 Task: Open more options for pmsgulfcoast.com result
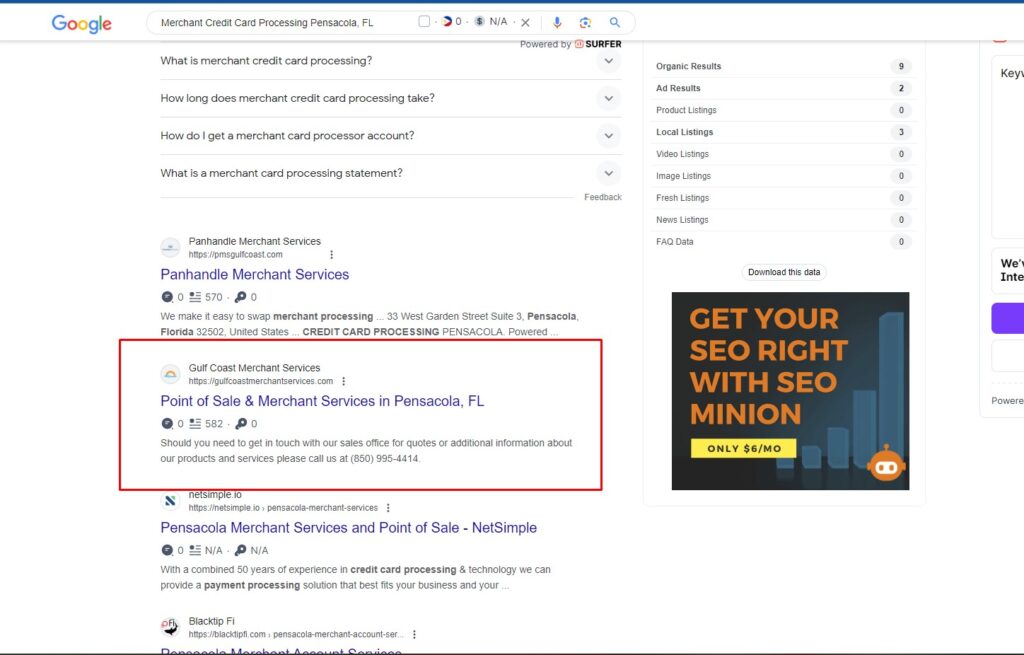tap(331, 255)
